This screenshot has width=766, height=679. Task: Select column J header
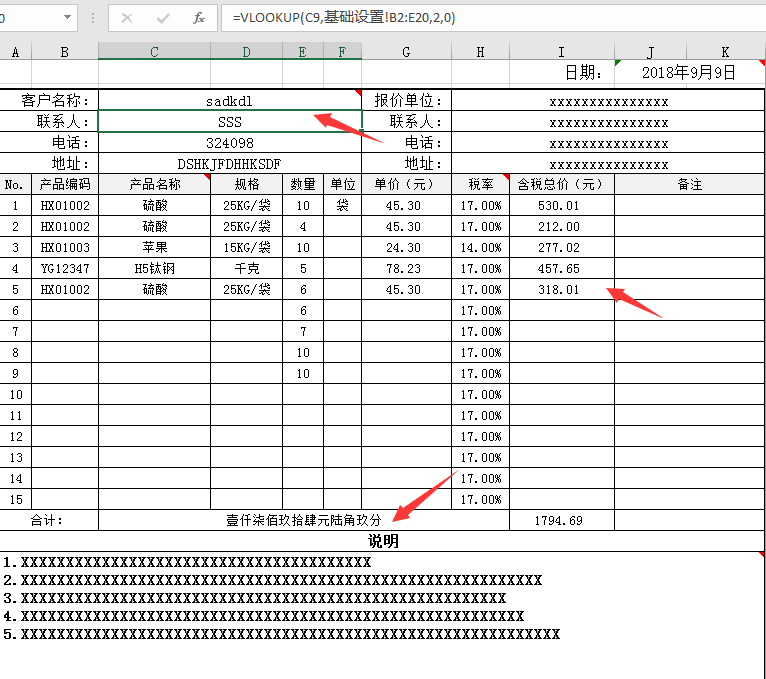[x=651, y=52]
